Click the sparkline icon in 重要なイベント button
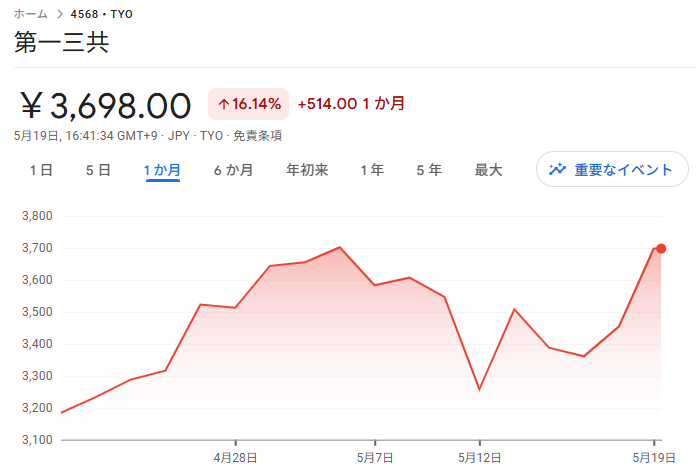The width and height of the screenshot is (696, 475). pyautogui.click(x=558, y=169)
